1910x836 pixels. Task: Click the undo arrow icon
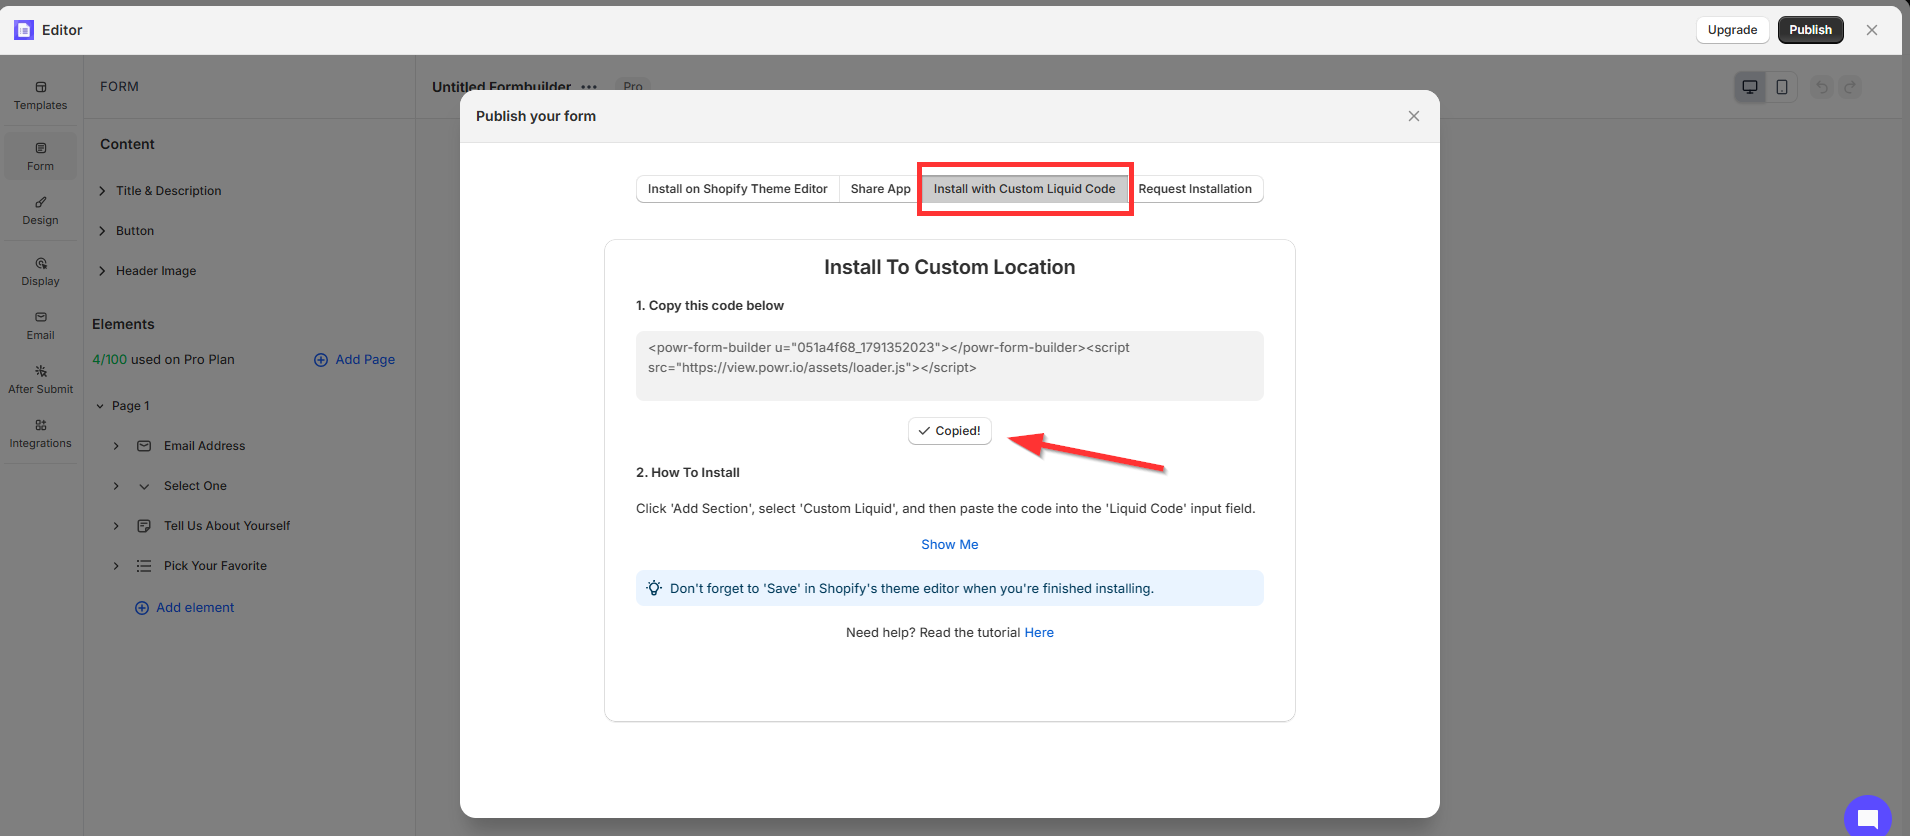pos(1822,87)
